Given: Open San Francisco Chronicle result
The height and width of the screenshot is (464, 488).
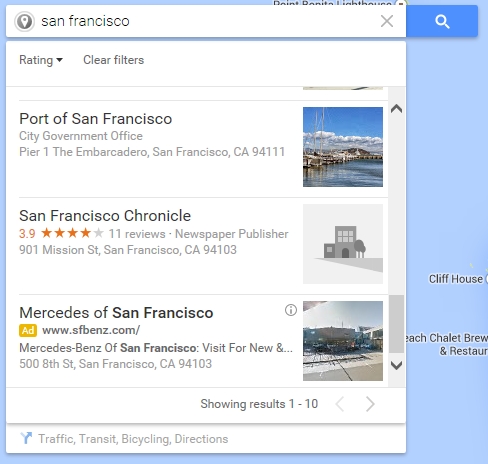Looking at the screenshot, I should (x=105, y=216).
